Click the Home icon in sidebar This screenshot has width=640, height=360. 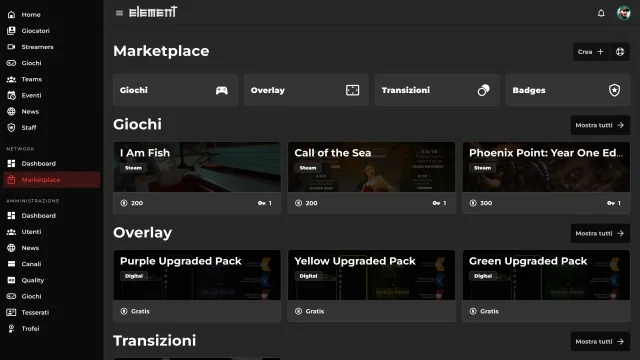(x=11, y=15)
